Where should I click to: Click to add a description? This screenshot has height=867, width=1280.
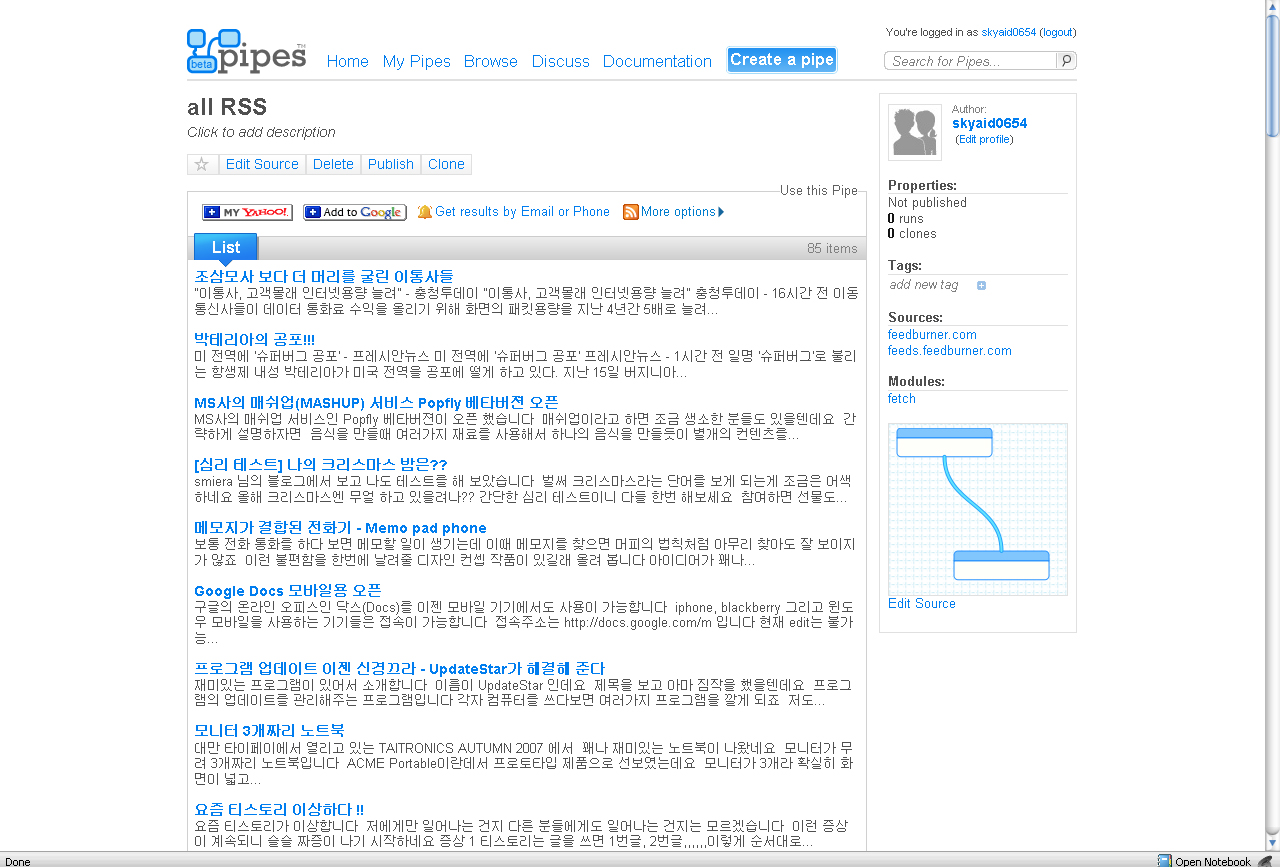[261, 132]
